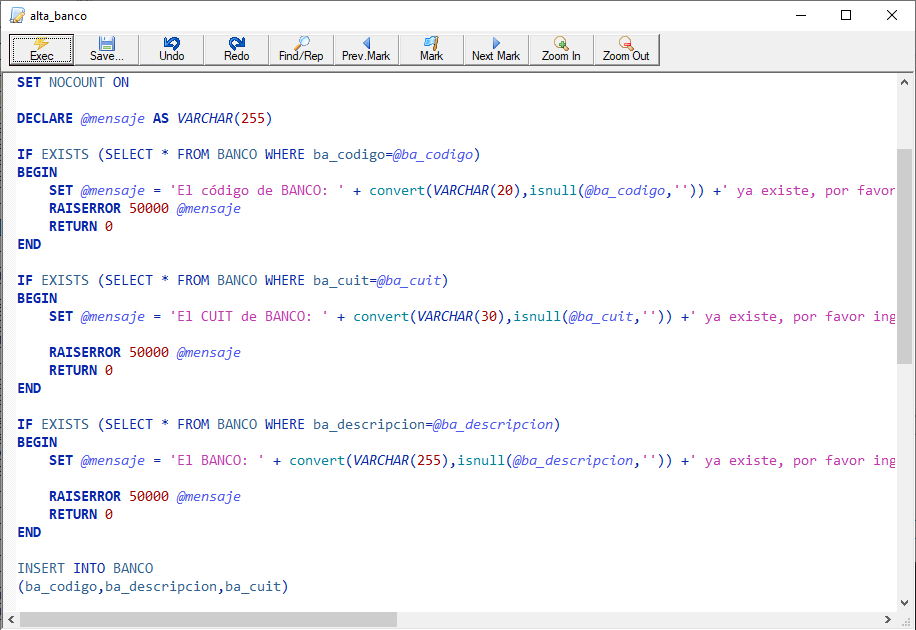Viewport: 916px width, 630px height.
Task: Close the alta_banco window
Action: tap(891, 15)
